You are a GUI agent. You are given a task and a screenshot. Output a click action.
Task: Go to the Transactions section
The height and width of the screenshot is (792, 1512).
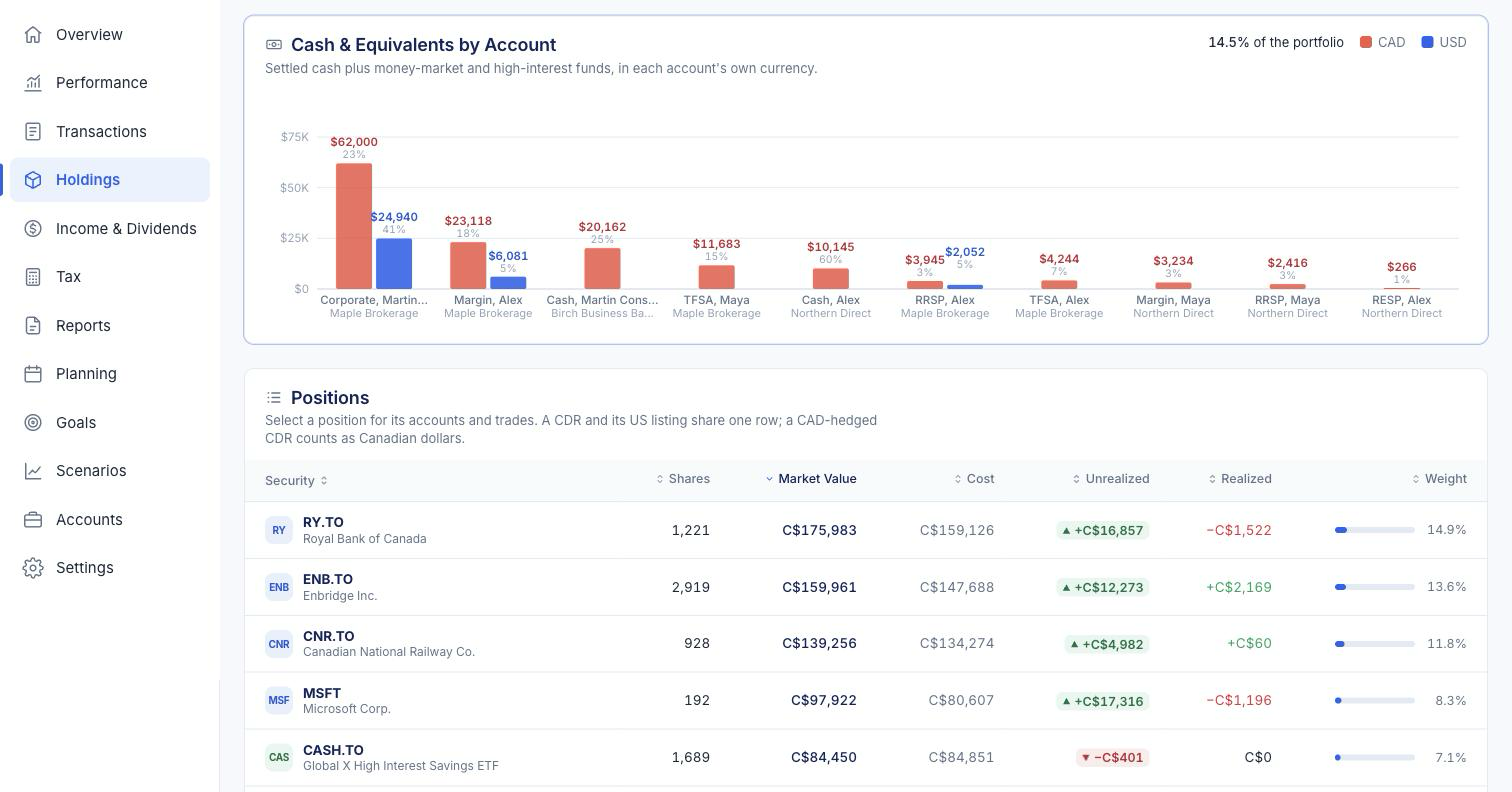pyautogui.click(x=110, y=132)
